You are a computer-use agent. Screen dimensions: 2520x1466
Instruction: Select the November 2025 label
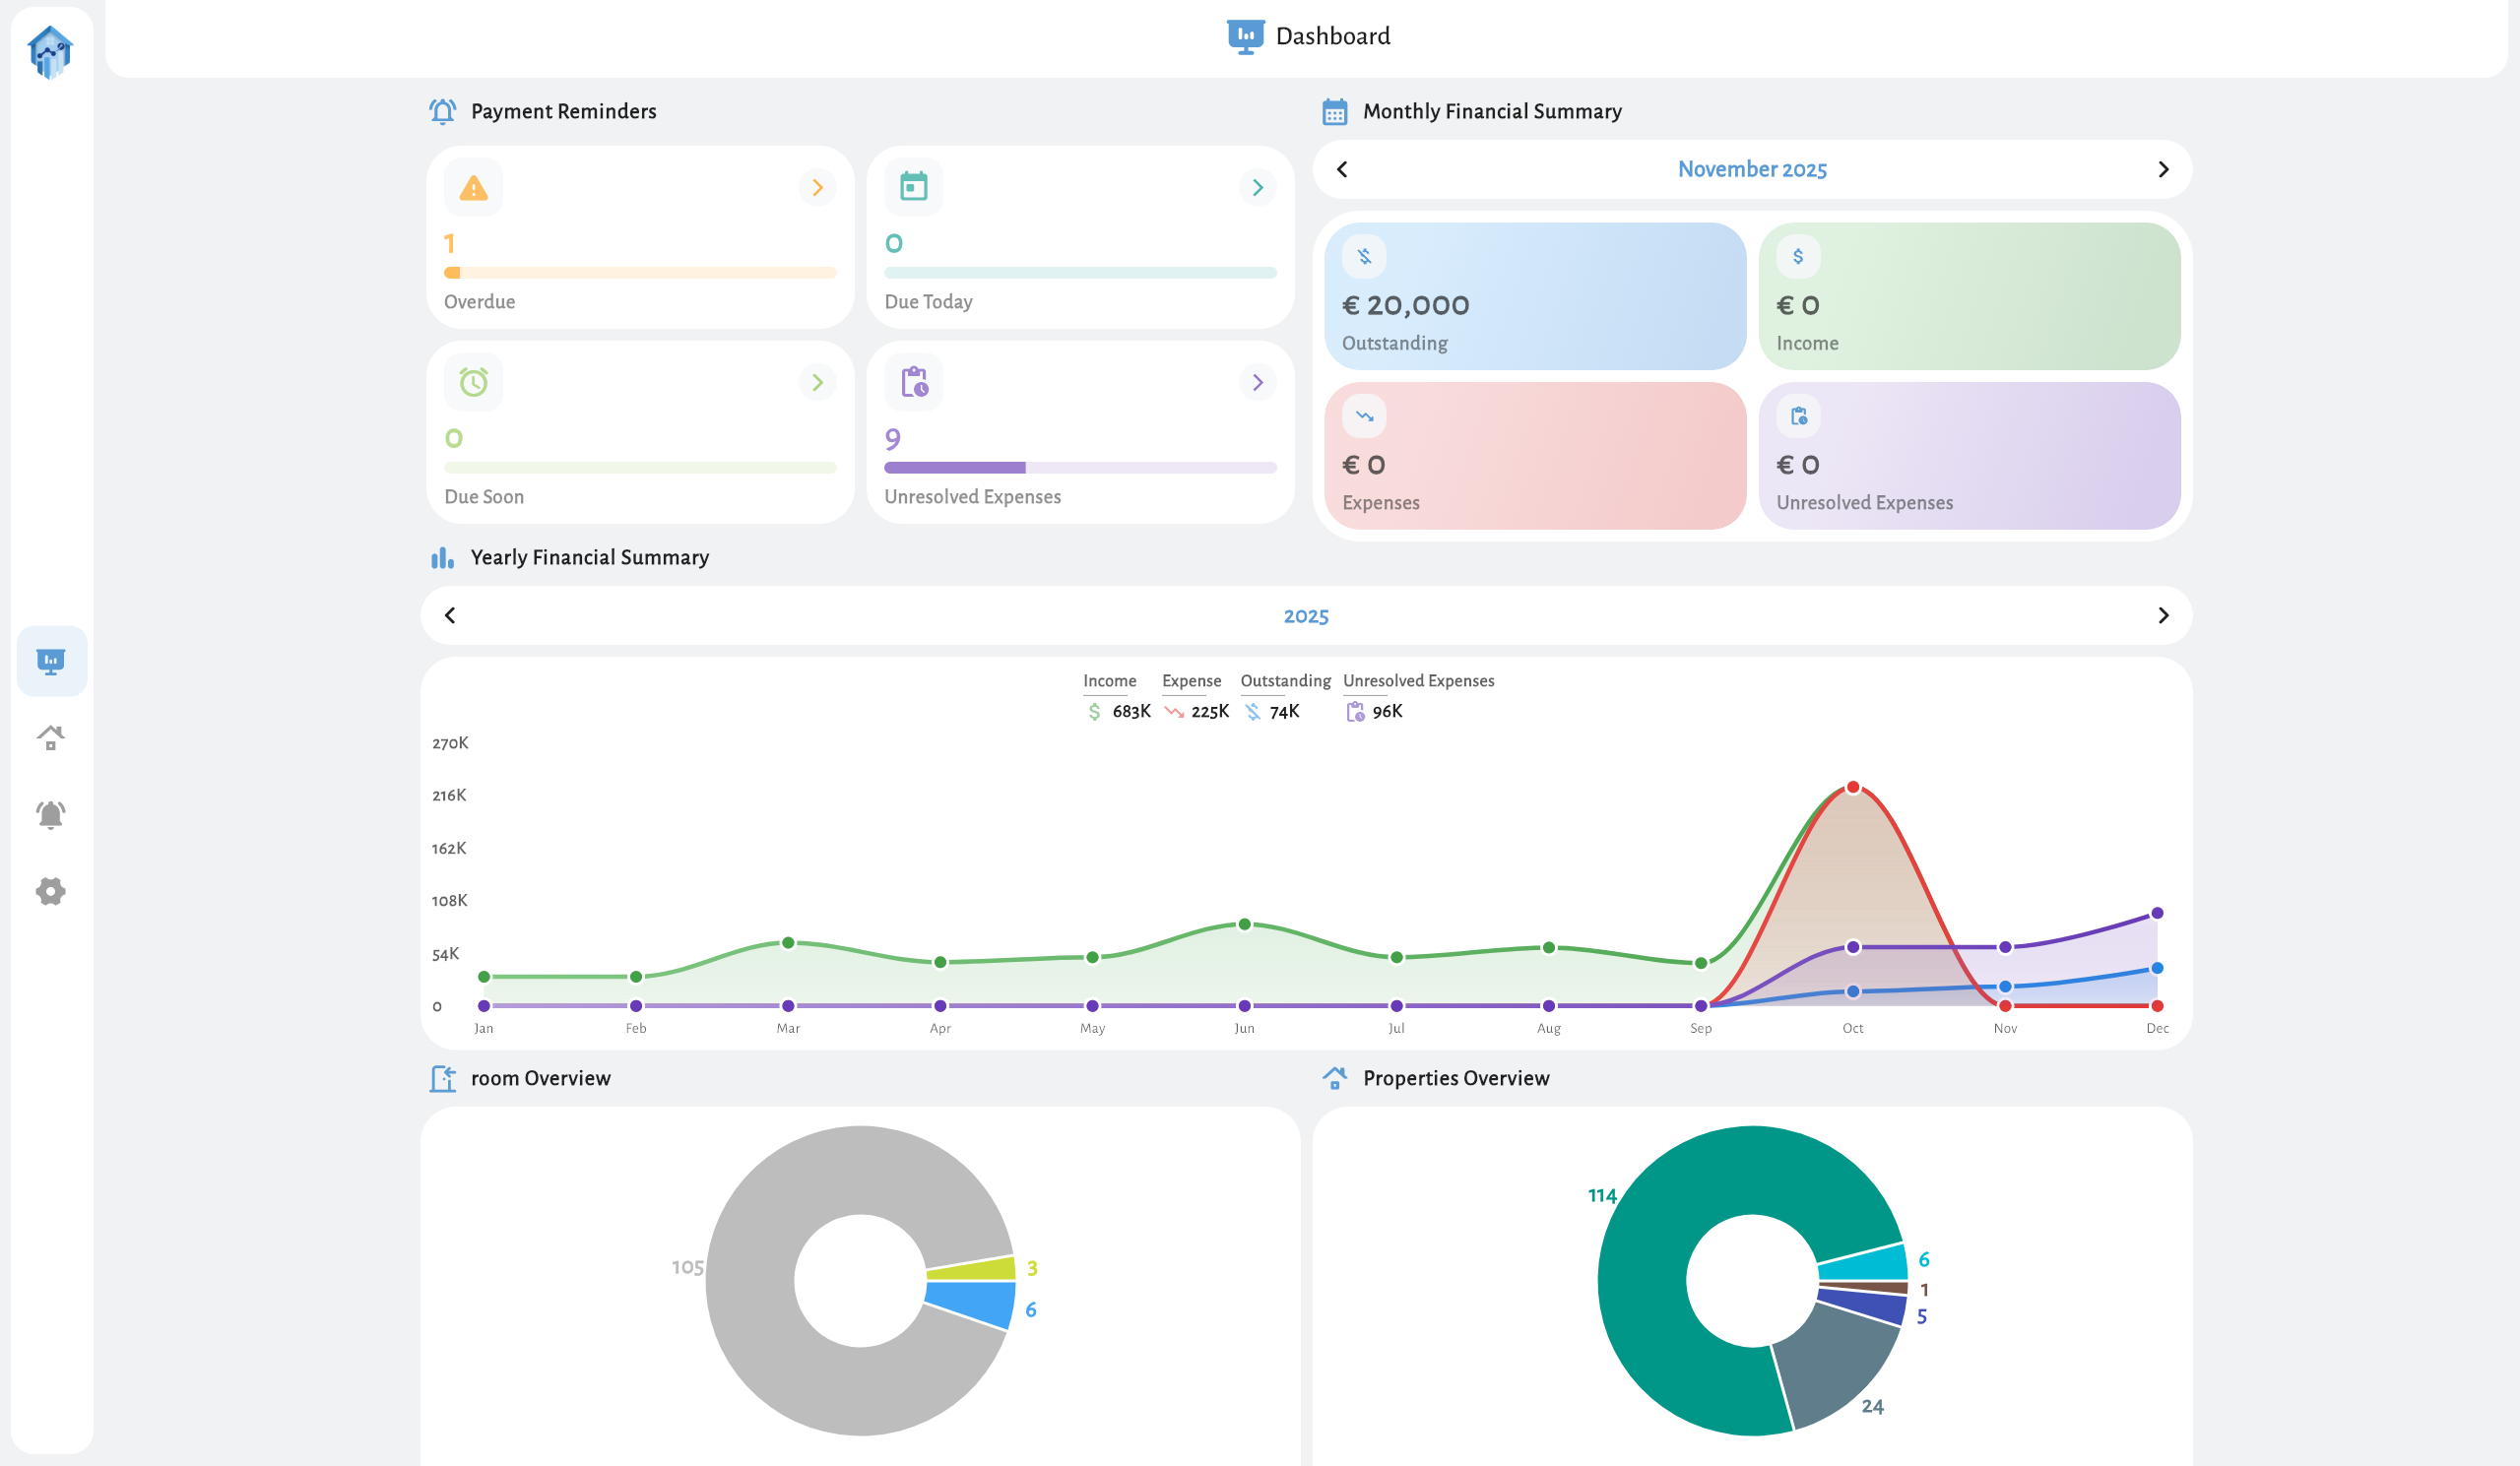[1751, 169]
